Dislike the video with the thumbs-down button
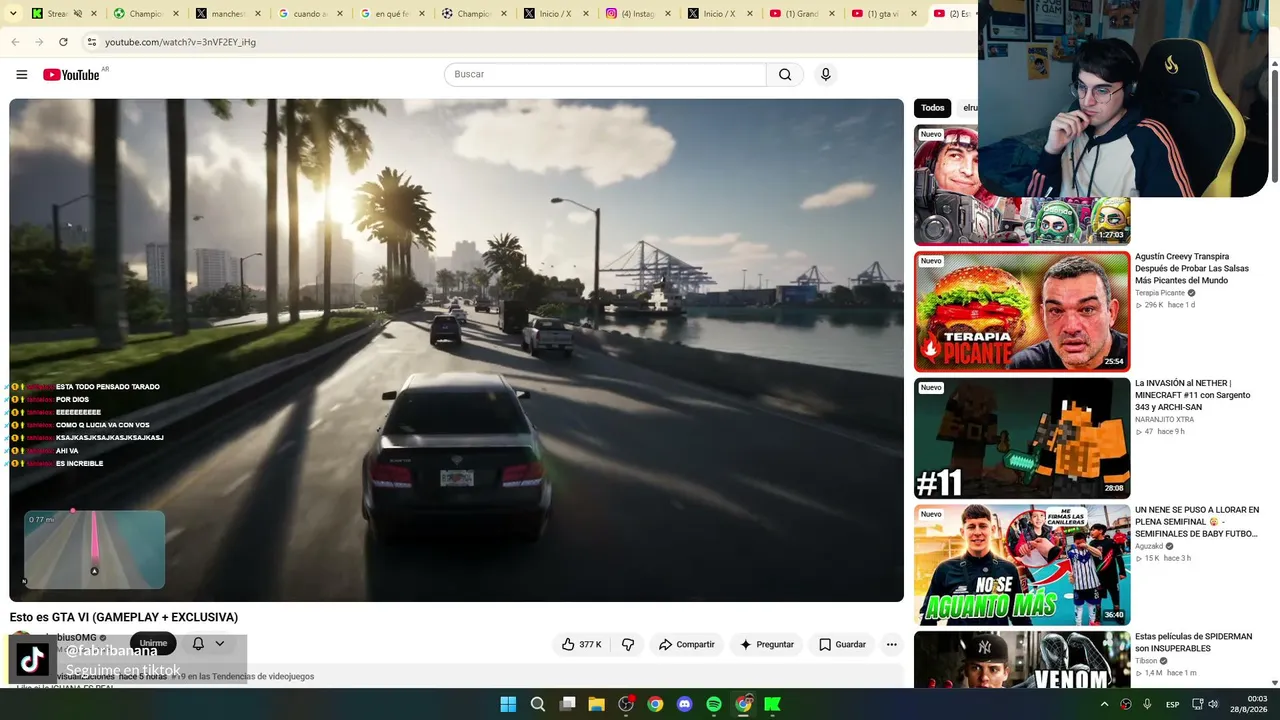Screen dimensions: 1280x720 [628, 645]
